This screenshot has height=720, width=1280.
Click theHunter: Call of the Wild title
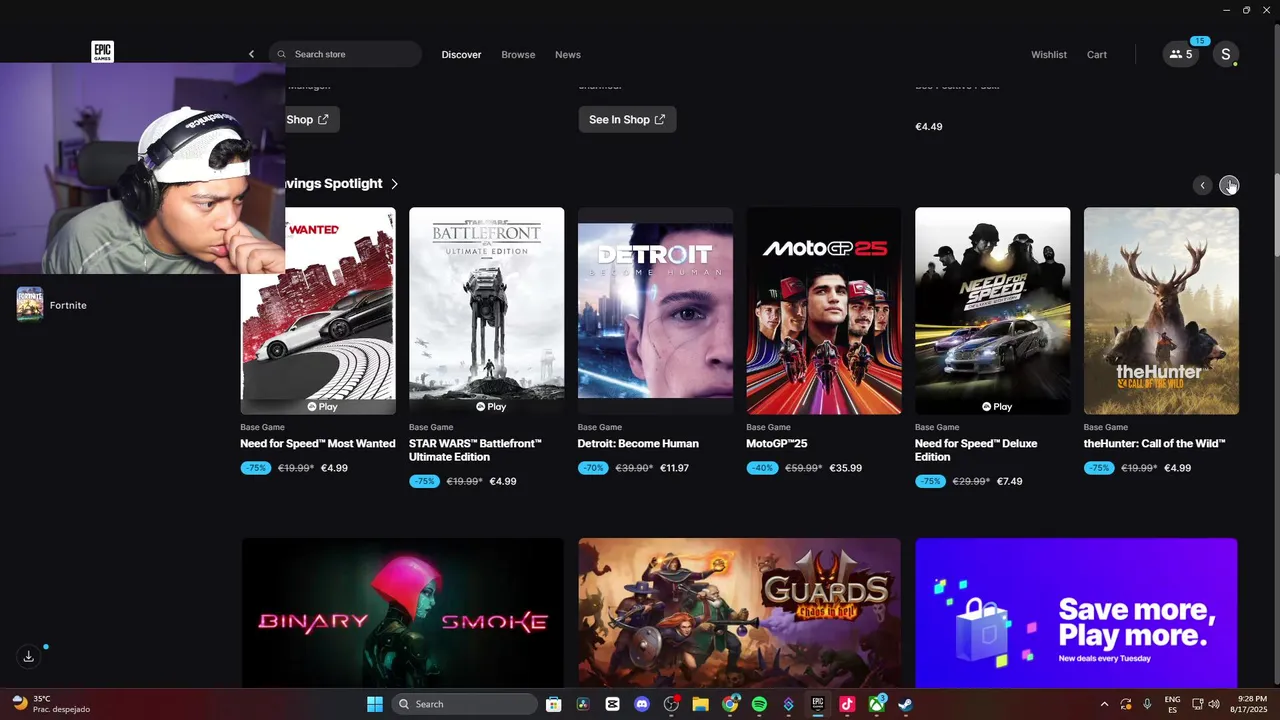1154,444
